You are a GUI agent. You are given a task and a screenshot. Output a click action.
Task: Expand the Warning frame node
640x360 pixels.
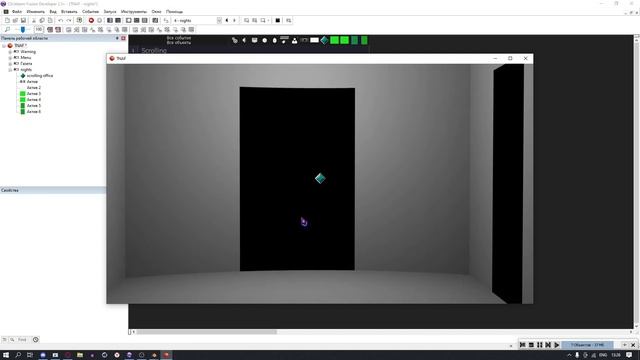(x=10, y=52)
